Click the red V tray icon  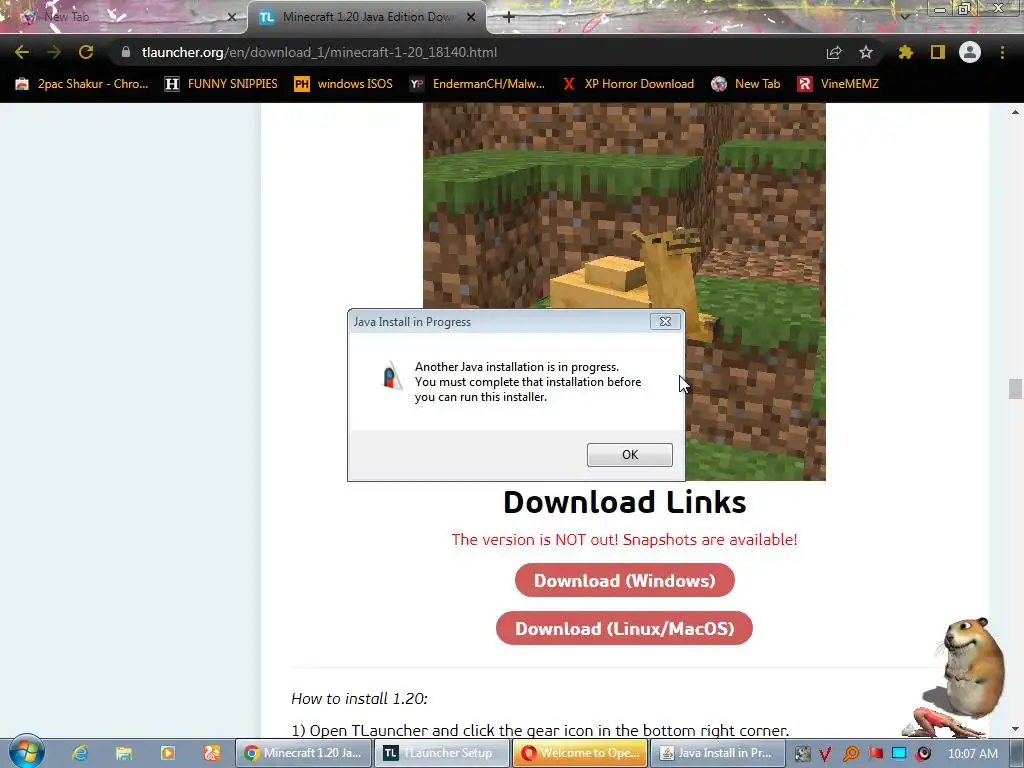coord(825,754)
